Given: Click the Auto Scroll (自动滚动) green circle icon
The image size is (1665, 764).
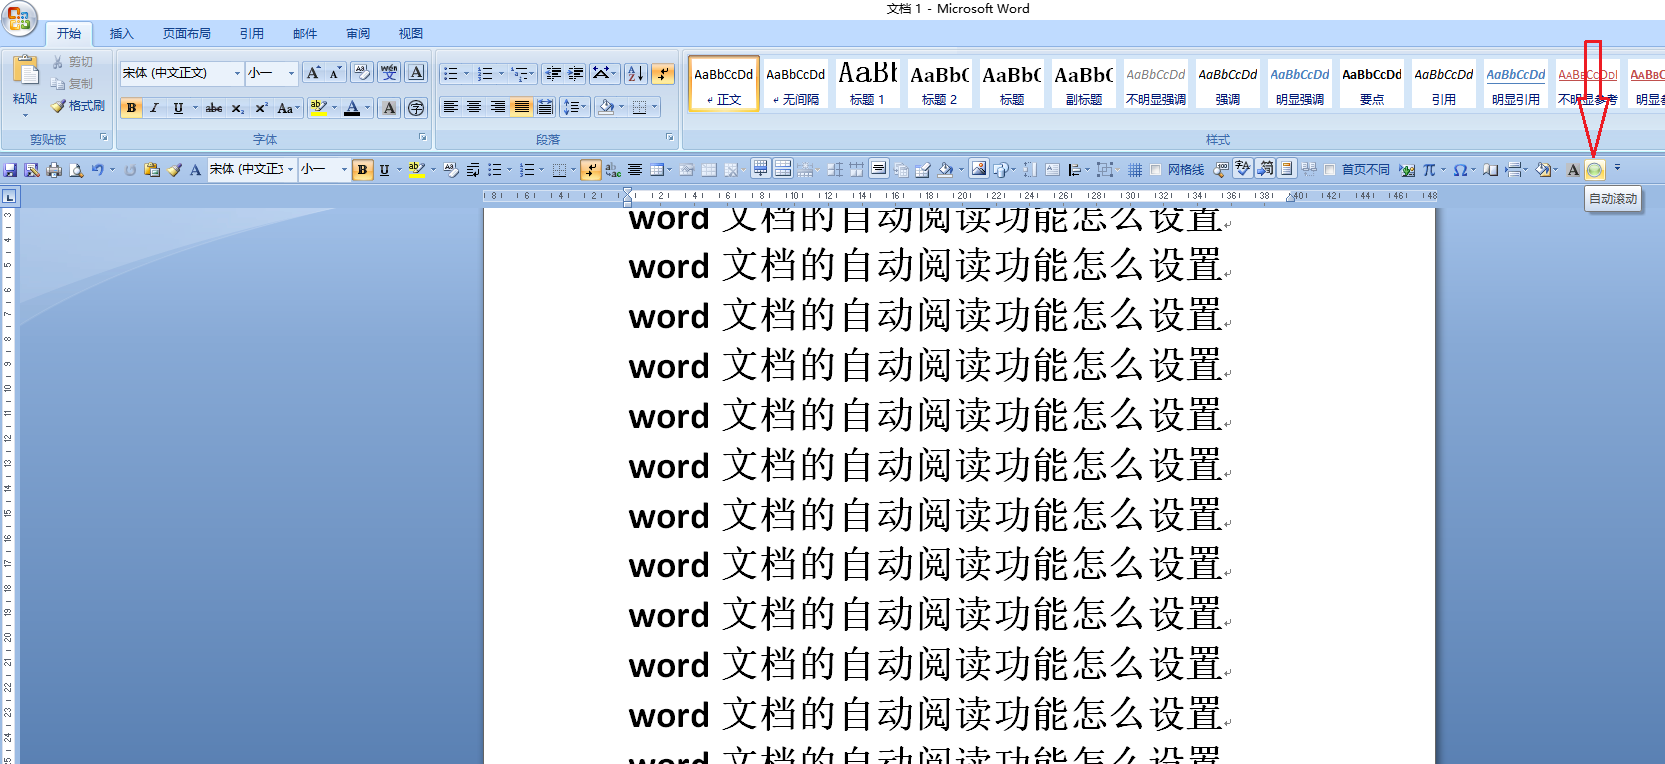Looking at the screenshot, I should (x=1594, y=170).
